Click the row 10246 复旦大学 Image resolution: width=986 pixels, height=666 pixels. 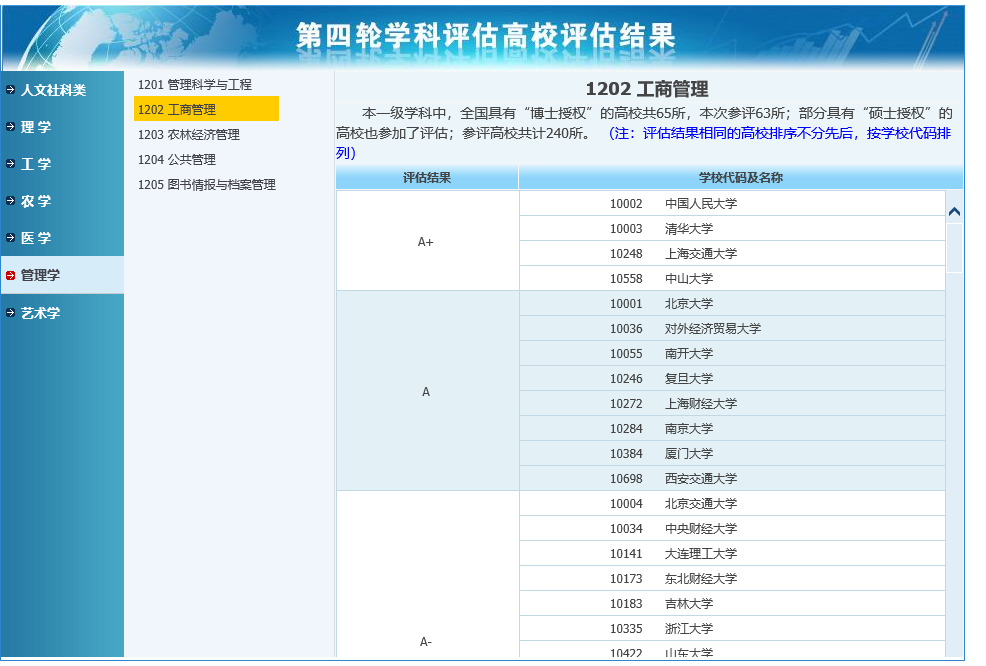point(733,379)
